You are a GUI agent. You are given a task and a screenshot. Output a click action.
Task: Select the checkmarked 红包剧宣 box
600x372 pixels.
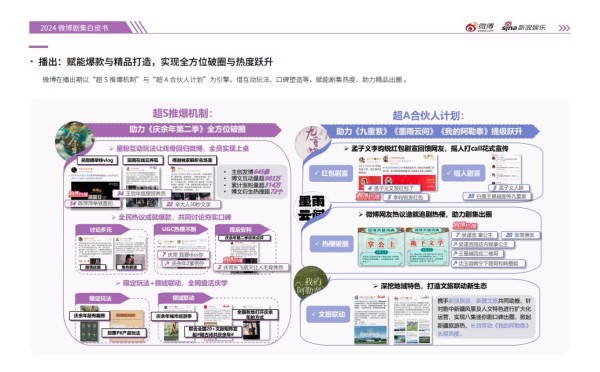[331, 173]
